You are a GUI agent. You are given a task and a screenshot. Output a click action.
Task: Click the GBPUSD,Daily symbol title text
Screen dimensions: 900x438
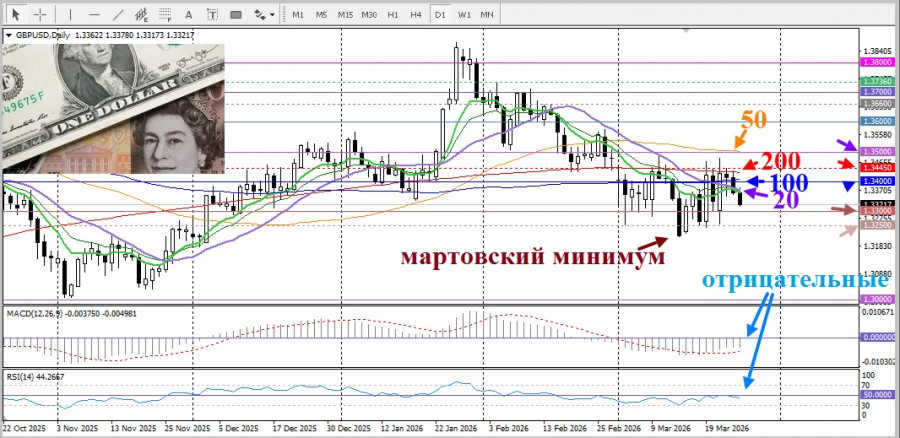(42, 36)
